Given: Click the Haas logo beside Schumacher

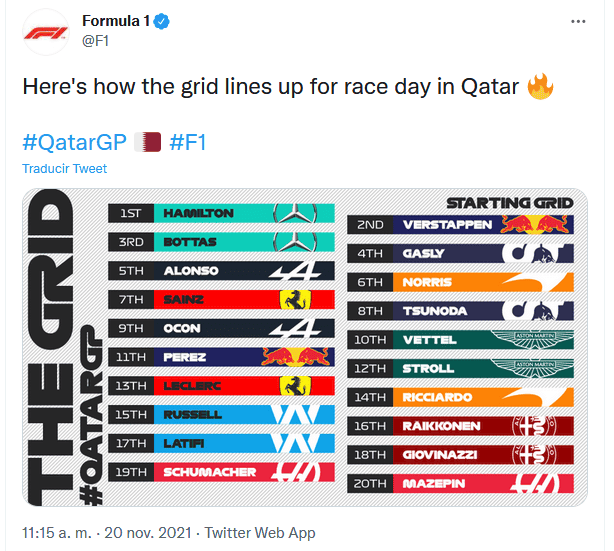Looking at the screenshot, I should point(301,471).
